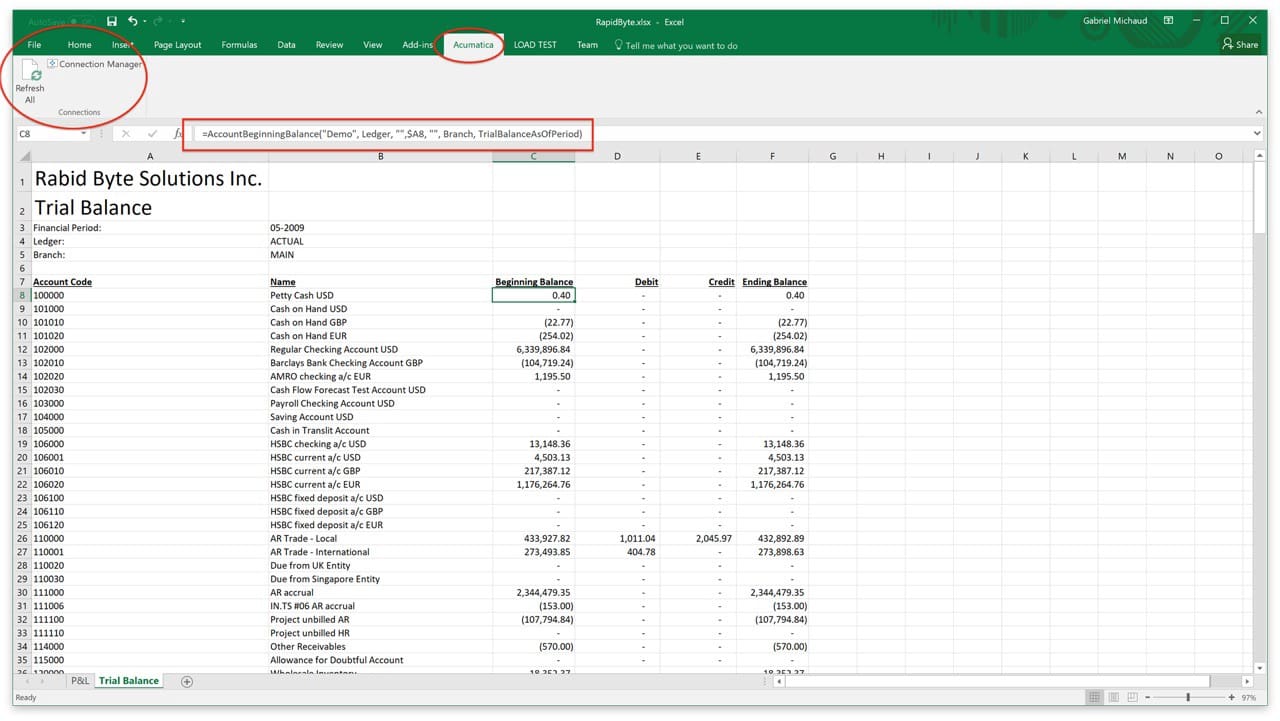Switch to the P&L sheet tab
Viewport: 1280px width, 721px height.
click(79, 681)
